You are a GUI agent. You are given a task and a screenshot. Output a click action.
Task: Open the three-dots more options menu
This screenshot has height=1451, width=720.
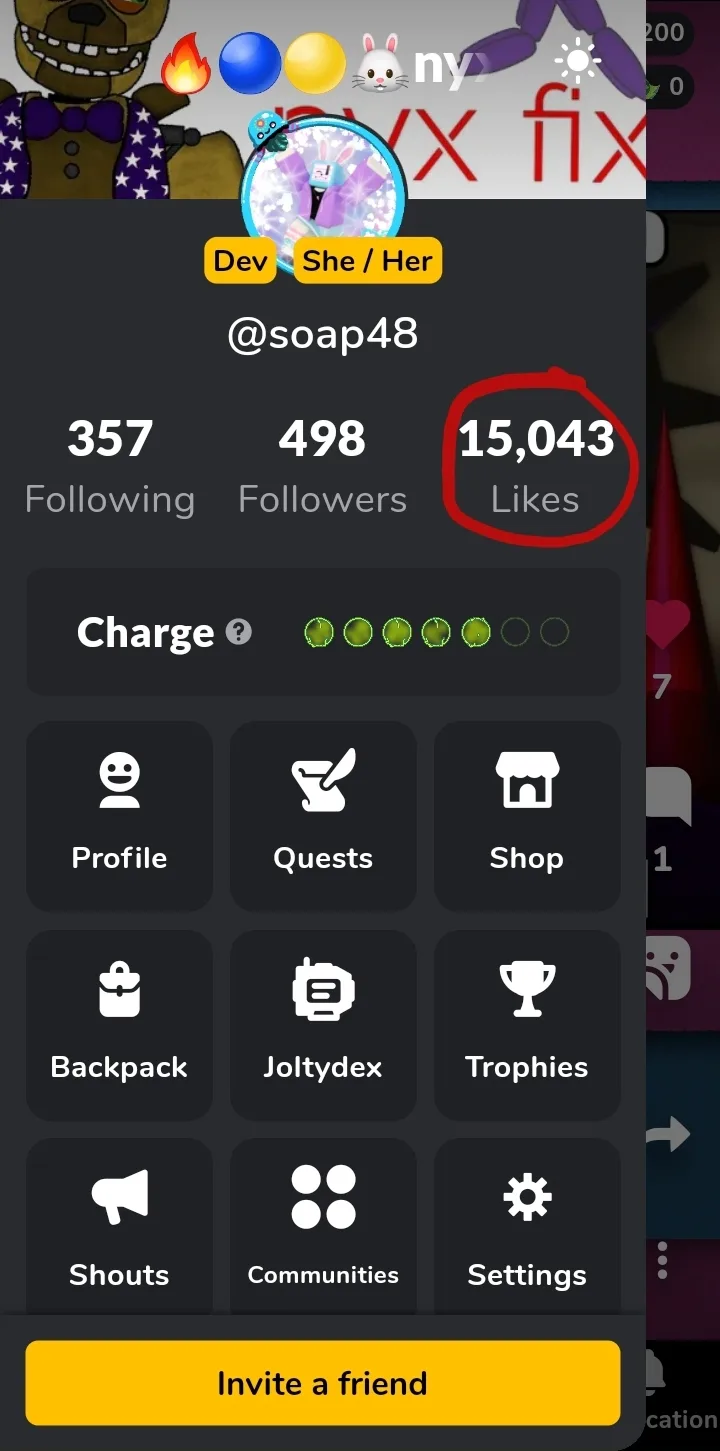(662, 1260)
